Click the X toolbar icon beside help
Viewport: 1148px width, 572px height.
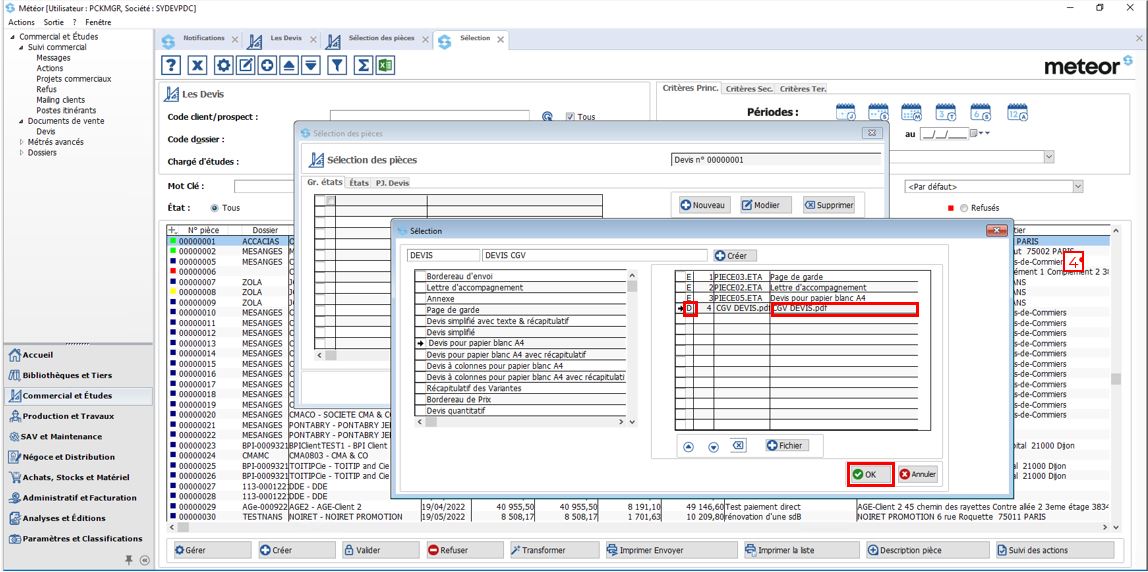(197, 65)
